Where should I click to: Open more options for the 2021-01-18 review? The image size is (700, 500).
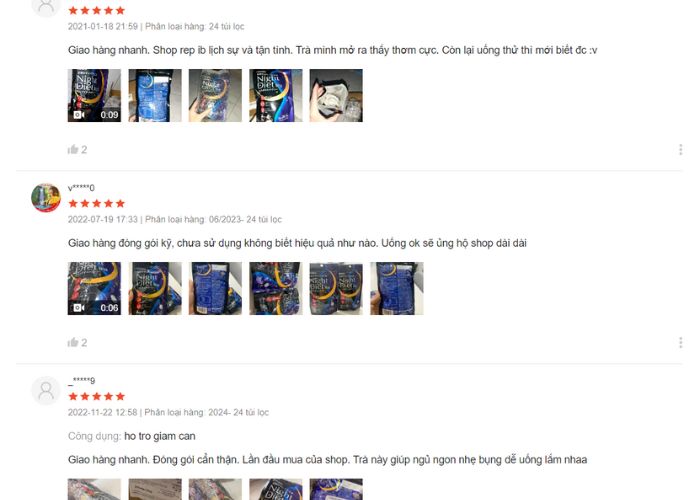(x=680, y=150)
